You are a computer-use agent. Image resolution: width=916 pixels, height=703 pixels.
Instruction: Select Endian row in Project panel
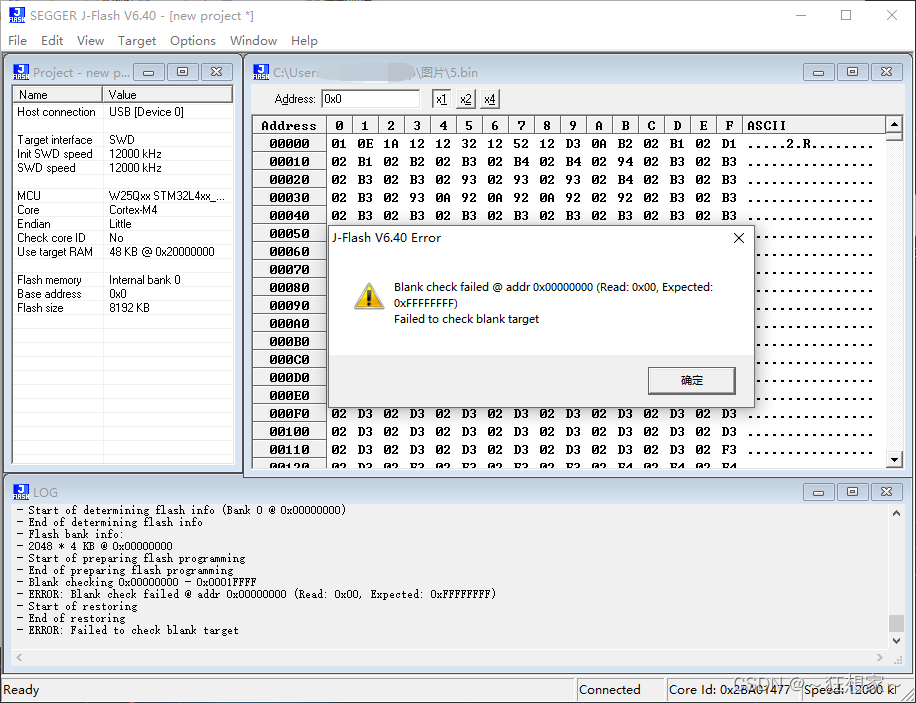[x=123, y=224]
